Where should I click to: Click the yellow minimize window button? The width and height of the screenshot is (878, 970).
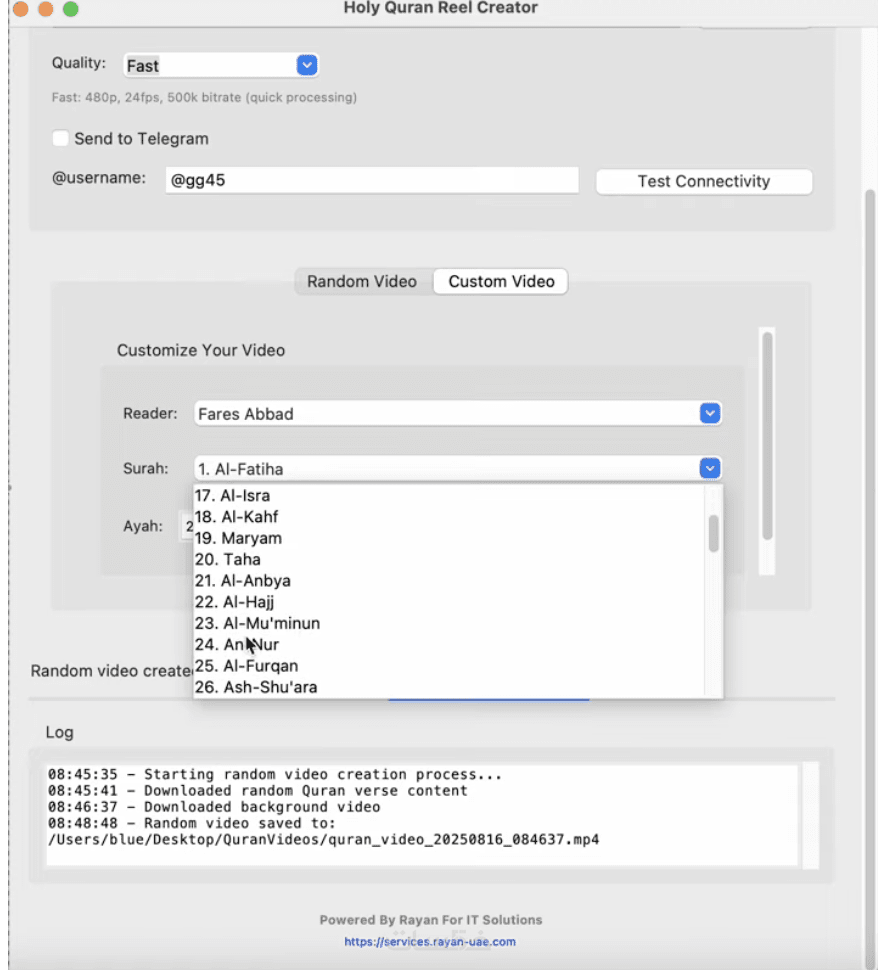(x=45, y=9)
